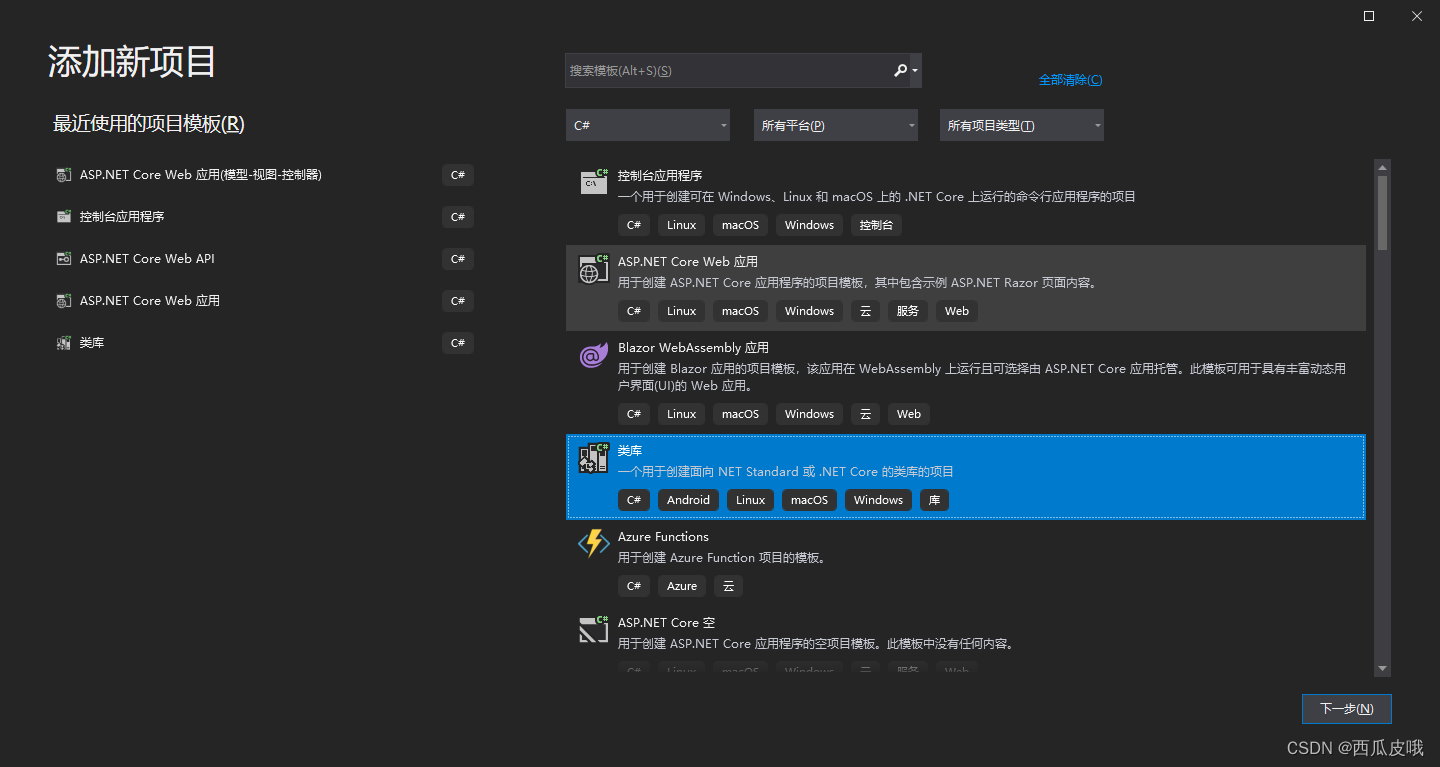The height and width of the screenshot is (767, 1440).
Task: Open the 所有项目类型 project type dropdown
Action: click(x=1020, y=124)
